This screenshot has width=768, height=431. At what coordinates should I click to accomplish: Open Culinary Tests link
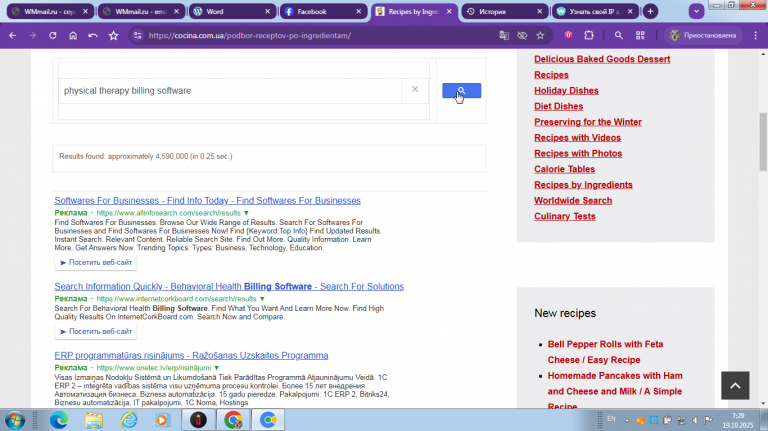point(565,216)
